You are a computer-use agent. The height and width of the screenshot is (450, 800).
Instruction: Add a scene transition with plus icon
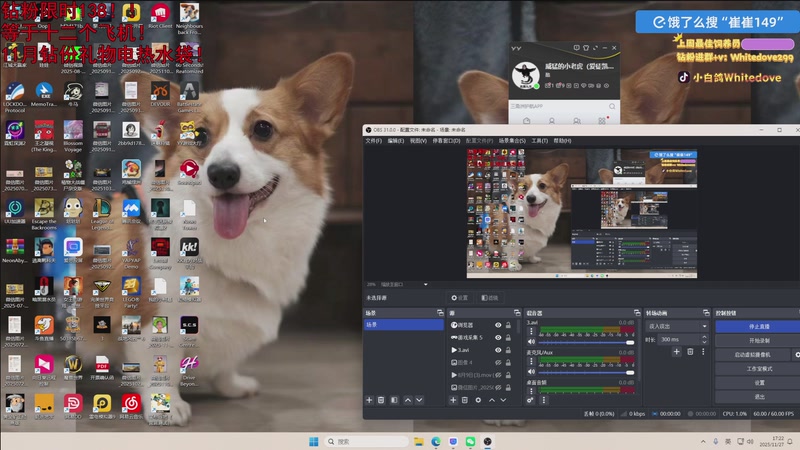[x=677, y=352]
